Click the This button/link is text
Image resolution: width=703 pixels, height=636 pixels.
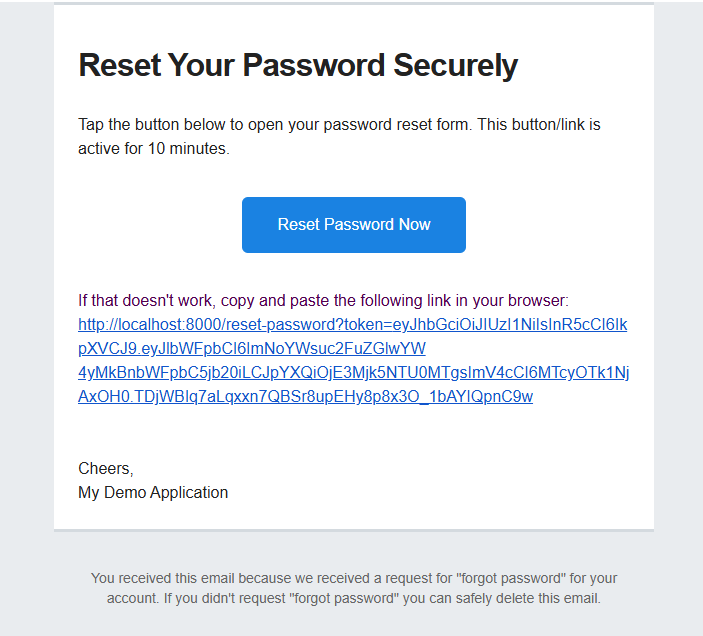pos(539,125)
